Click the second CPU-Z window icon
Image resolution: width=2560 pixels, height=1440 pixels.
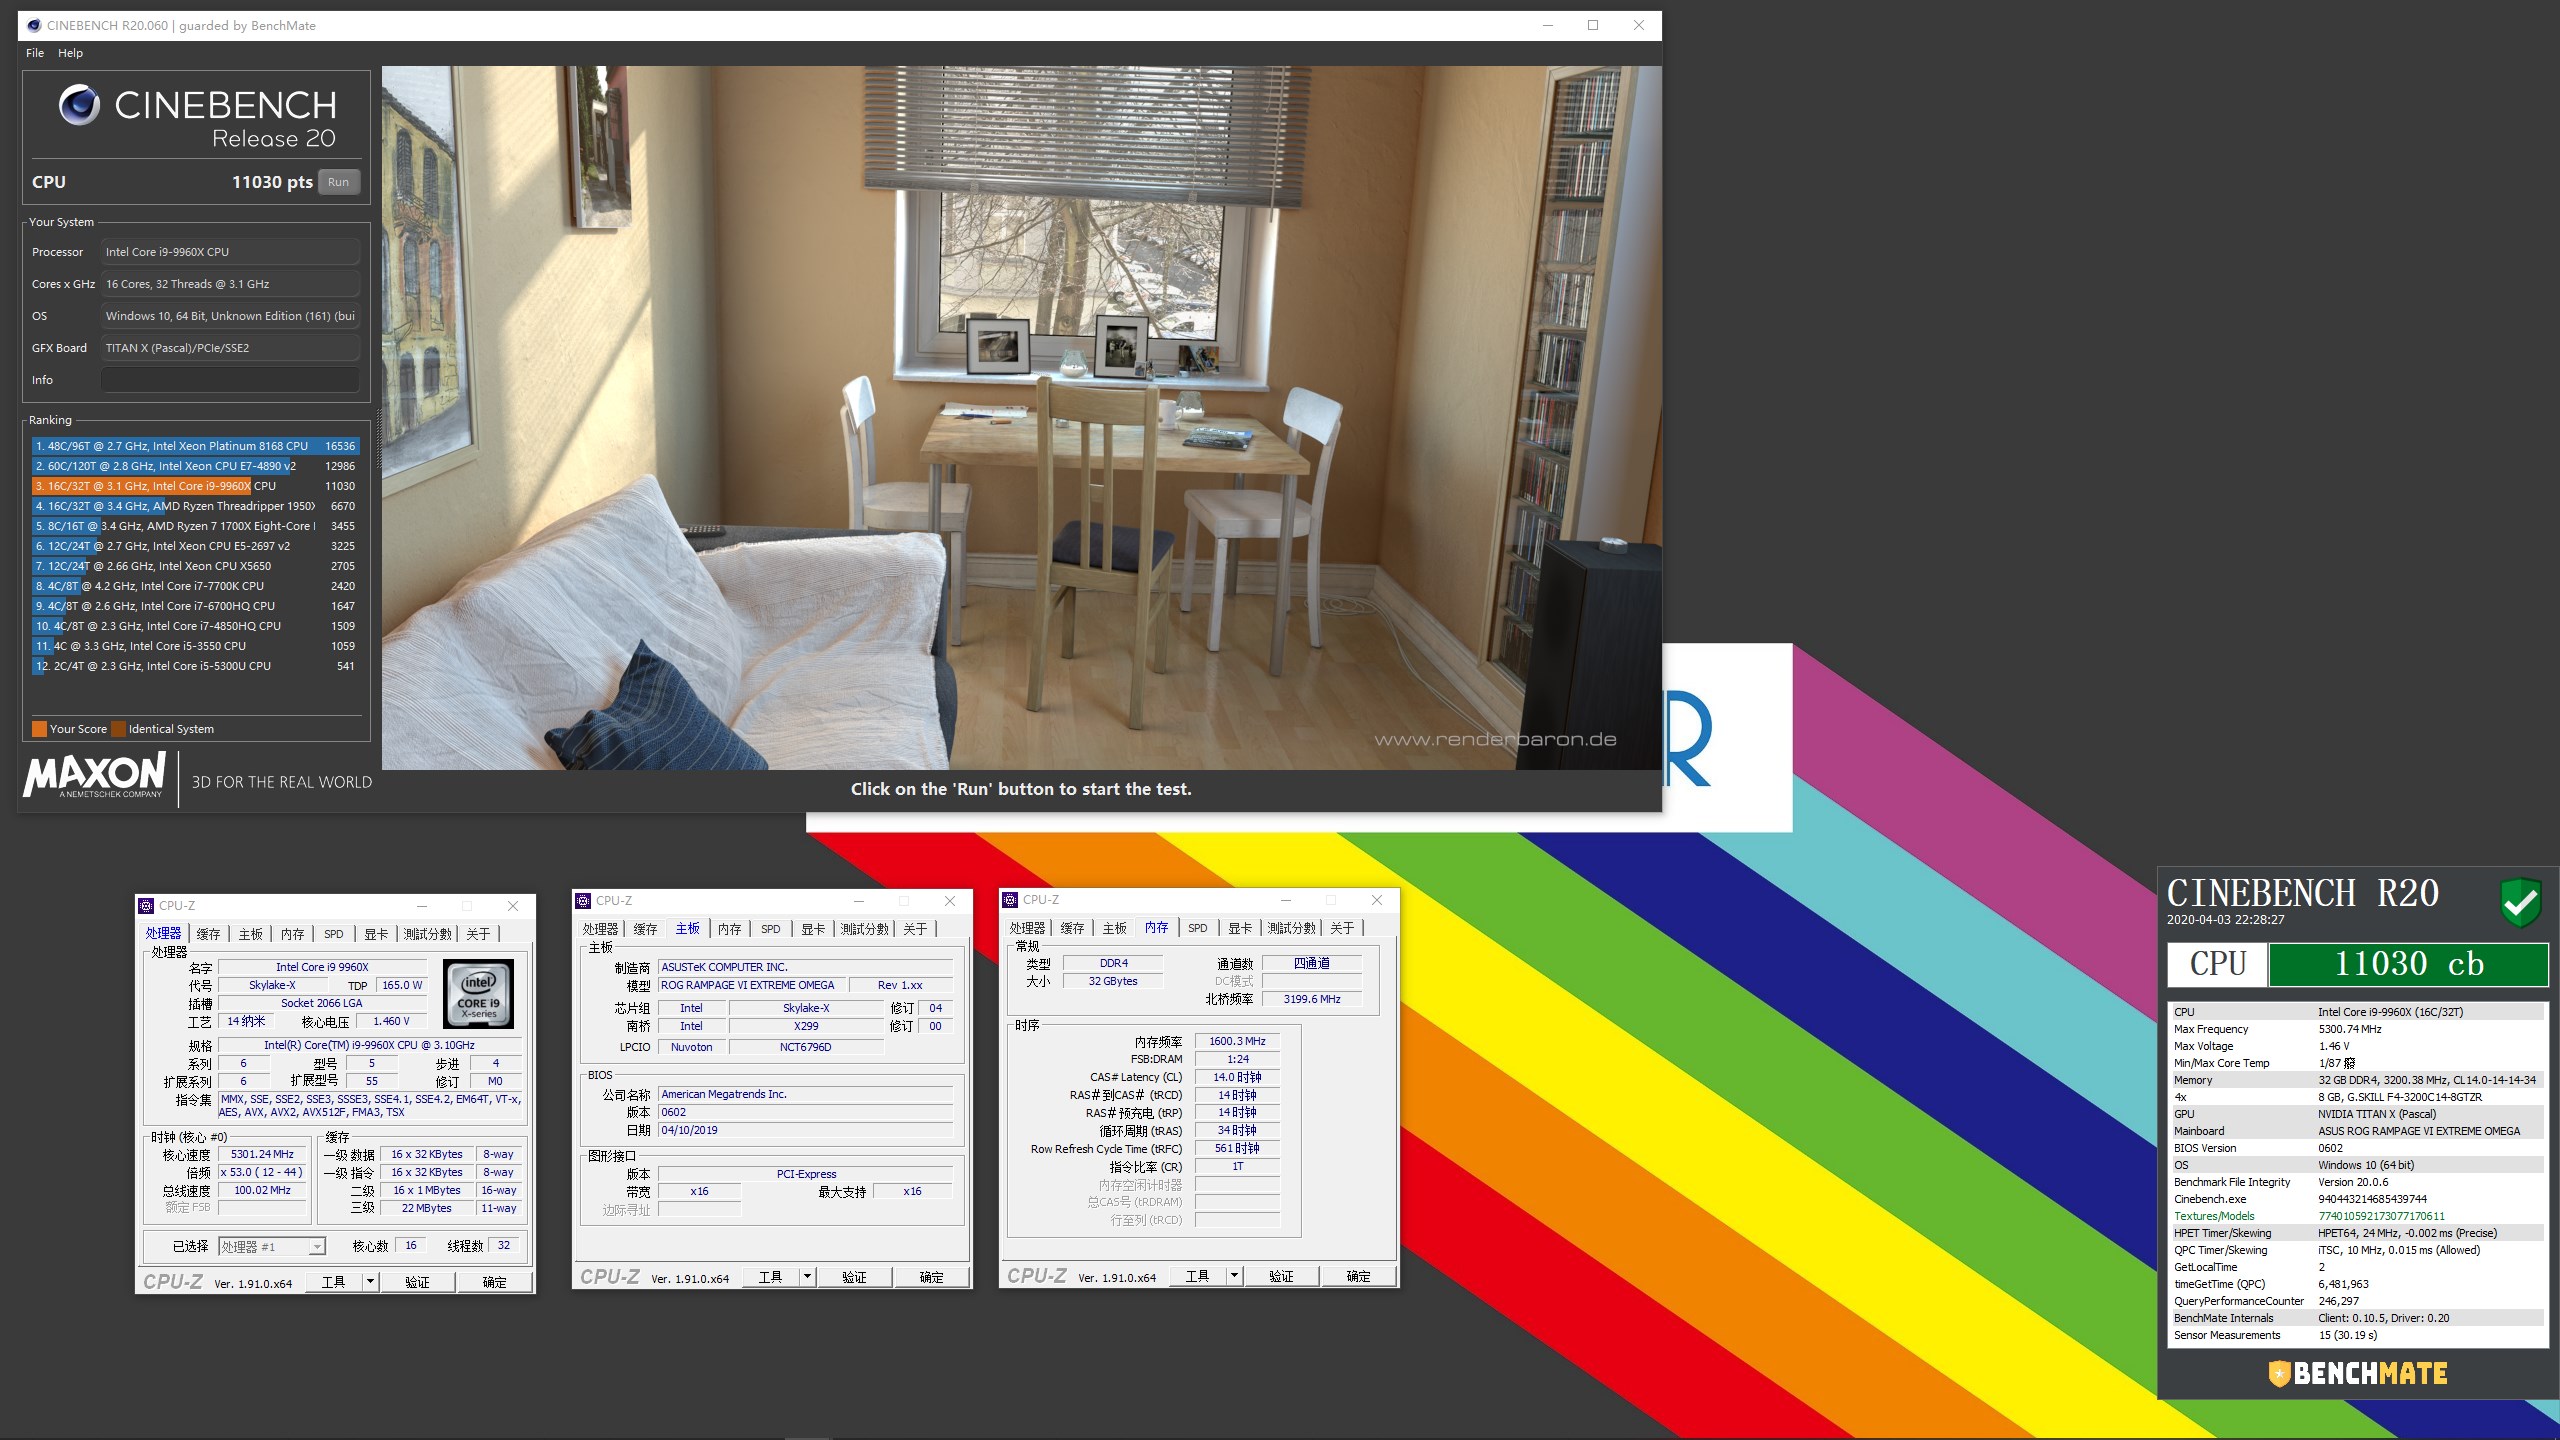point(584,901)
